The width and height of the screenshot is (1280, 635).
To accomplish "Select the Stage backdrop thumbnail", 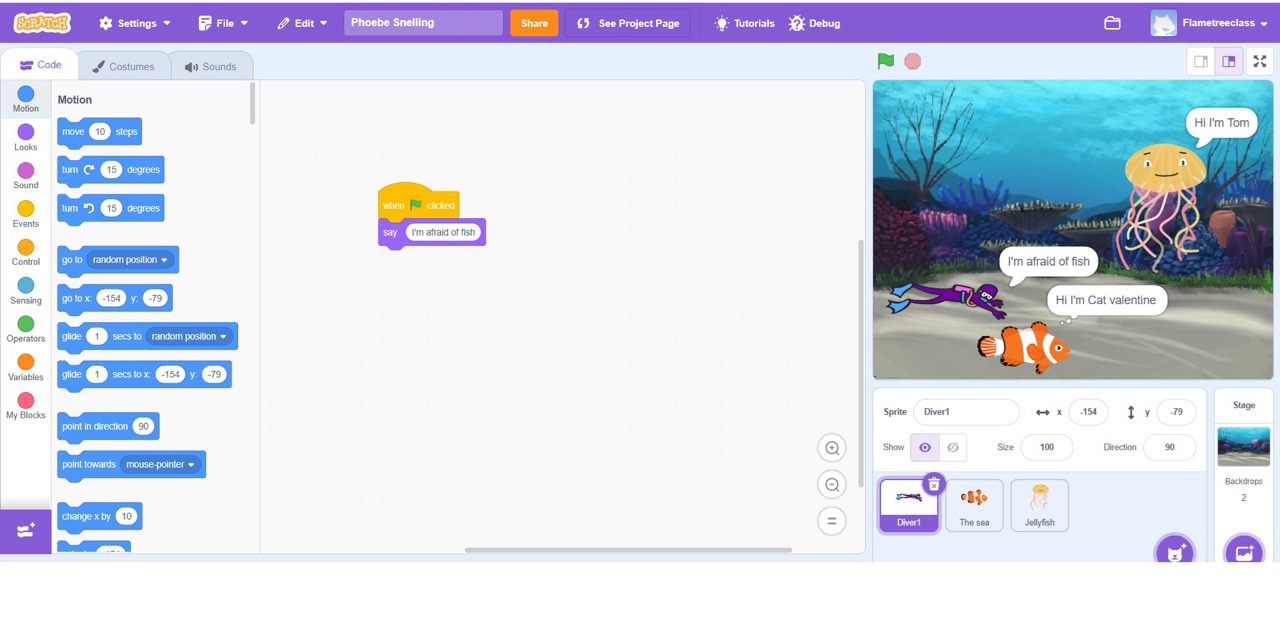I will [1244, 447].
